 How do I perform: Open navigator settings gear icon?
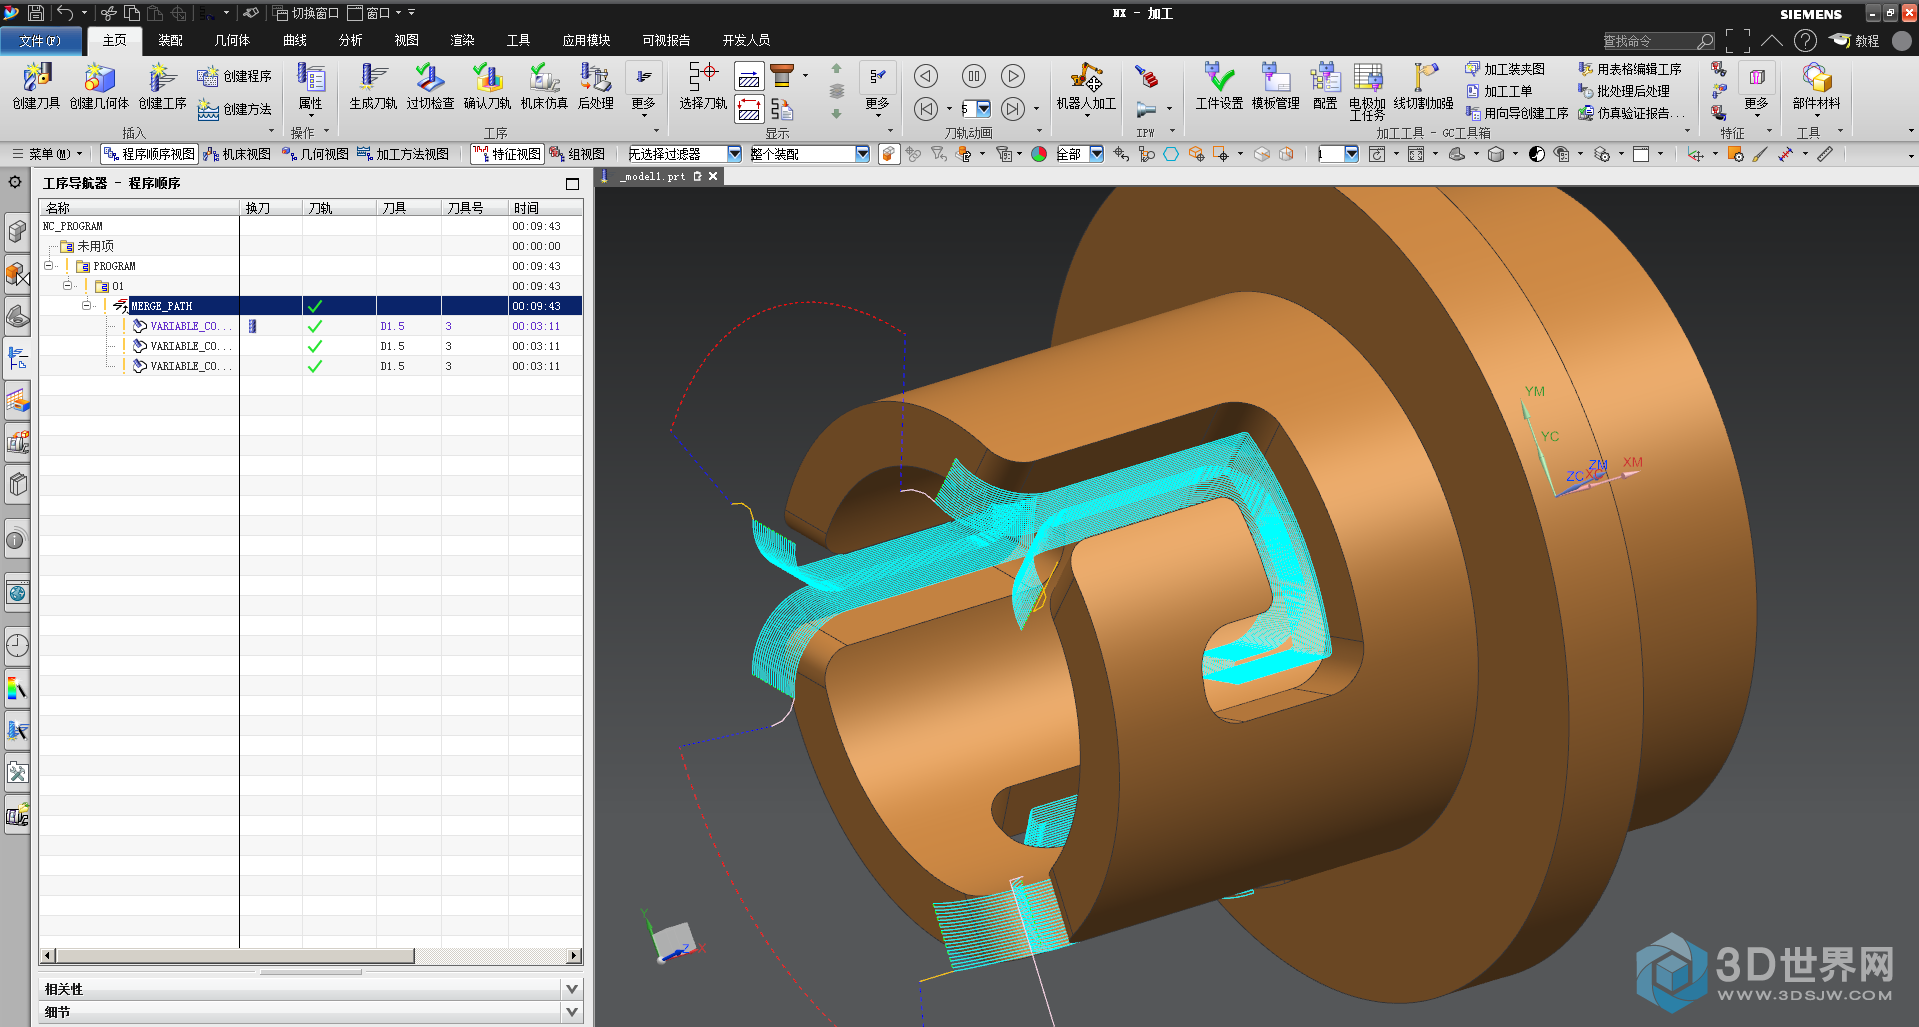pos(15,182)
